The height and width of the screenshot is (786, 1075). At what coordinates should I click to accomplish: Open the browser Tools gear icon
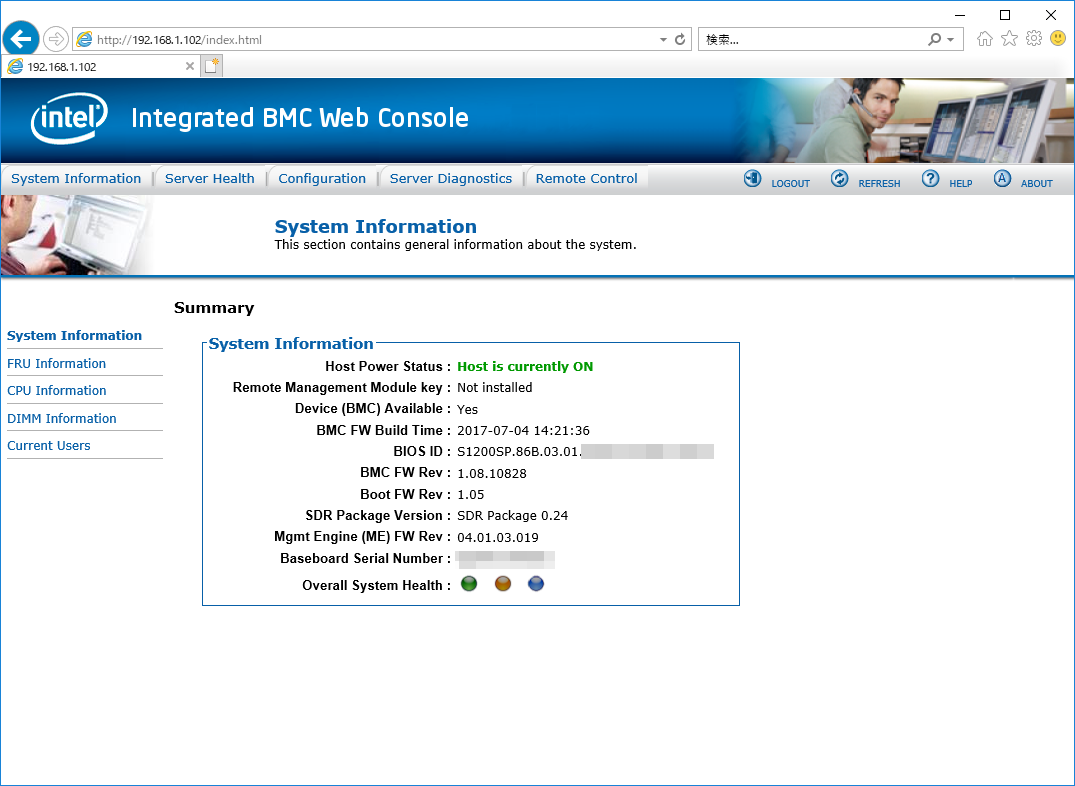[x=1034, y=39]
